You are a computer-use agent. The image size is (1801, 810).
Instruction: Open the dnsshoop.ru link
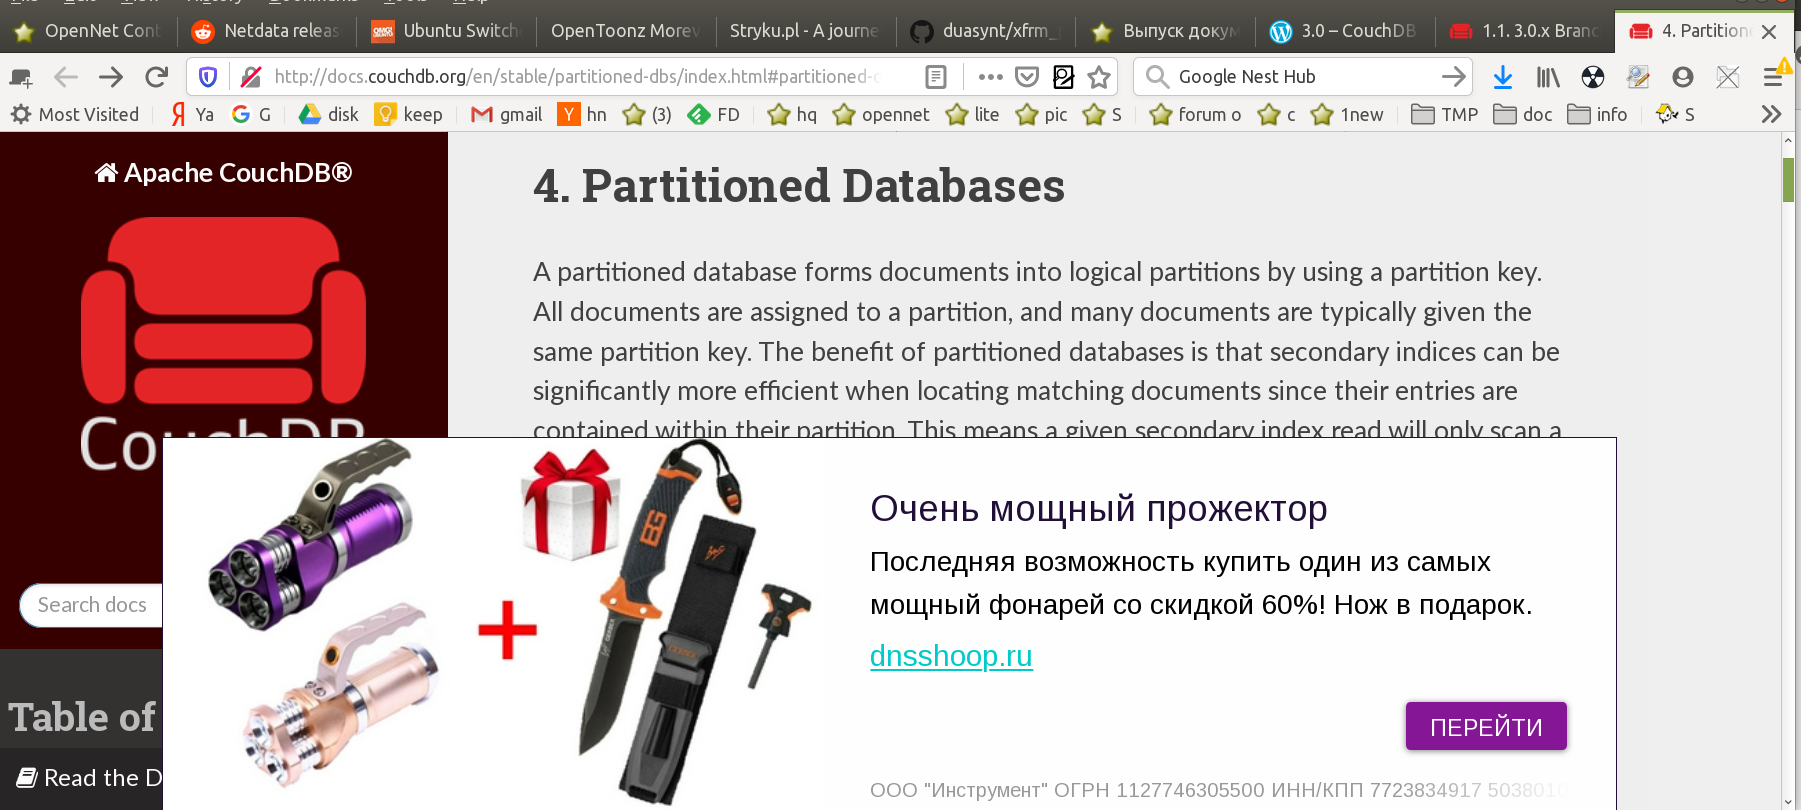(950, 656)
